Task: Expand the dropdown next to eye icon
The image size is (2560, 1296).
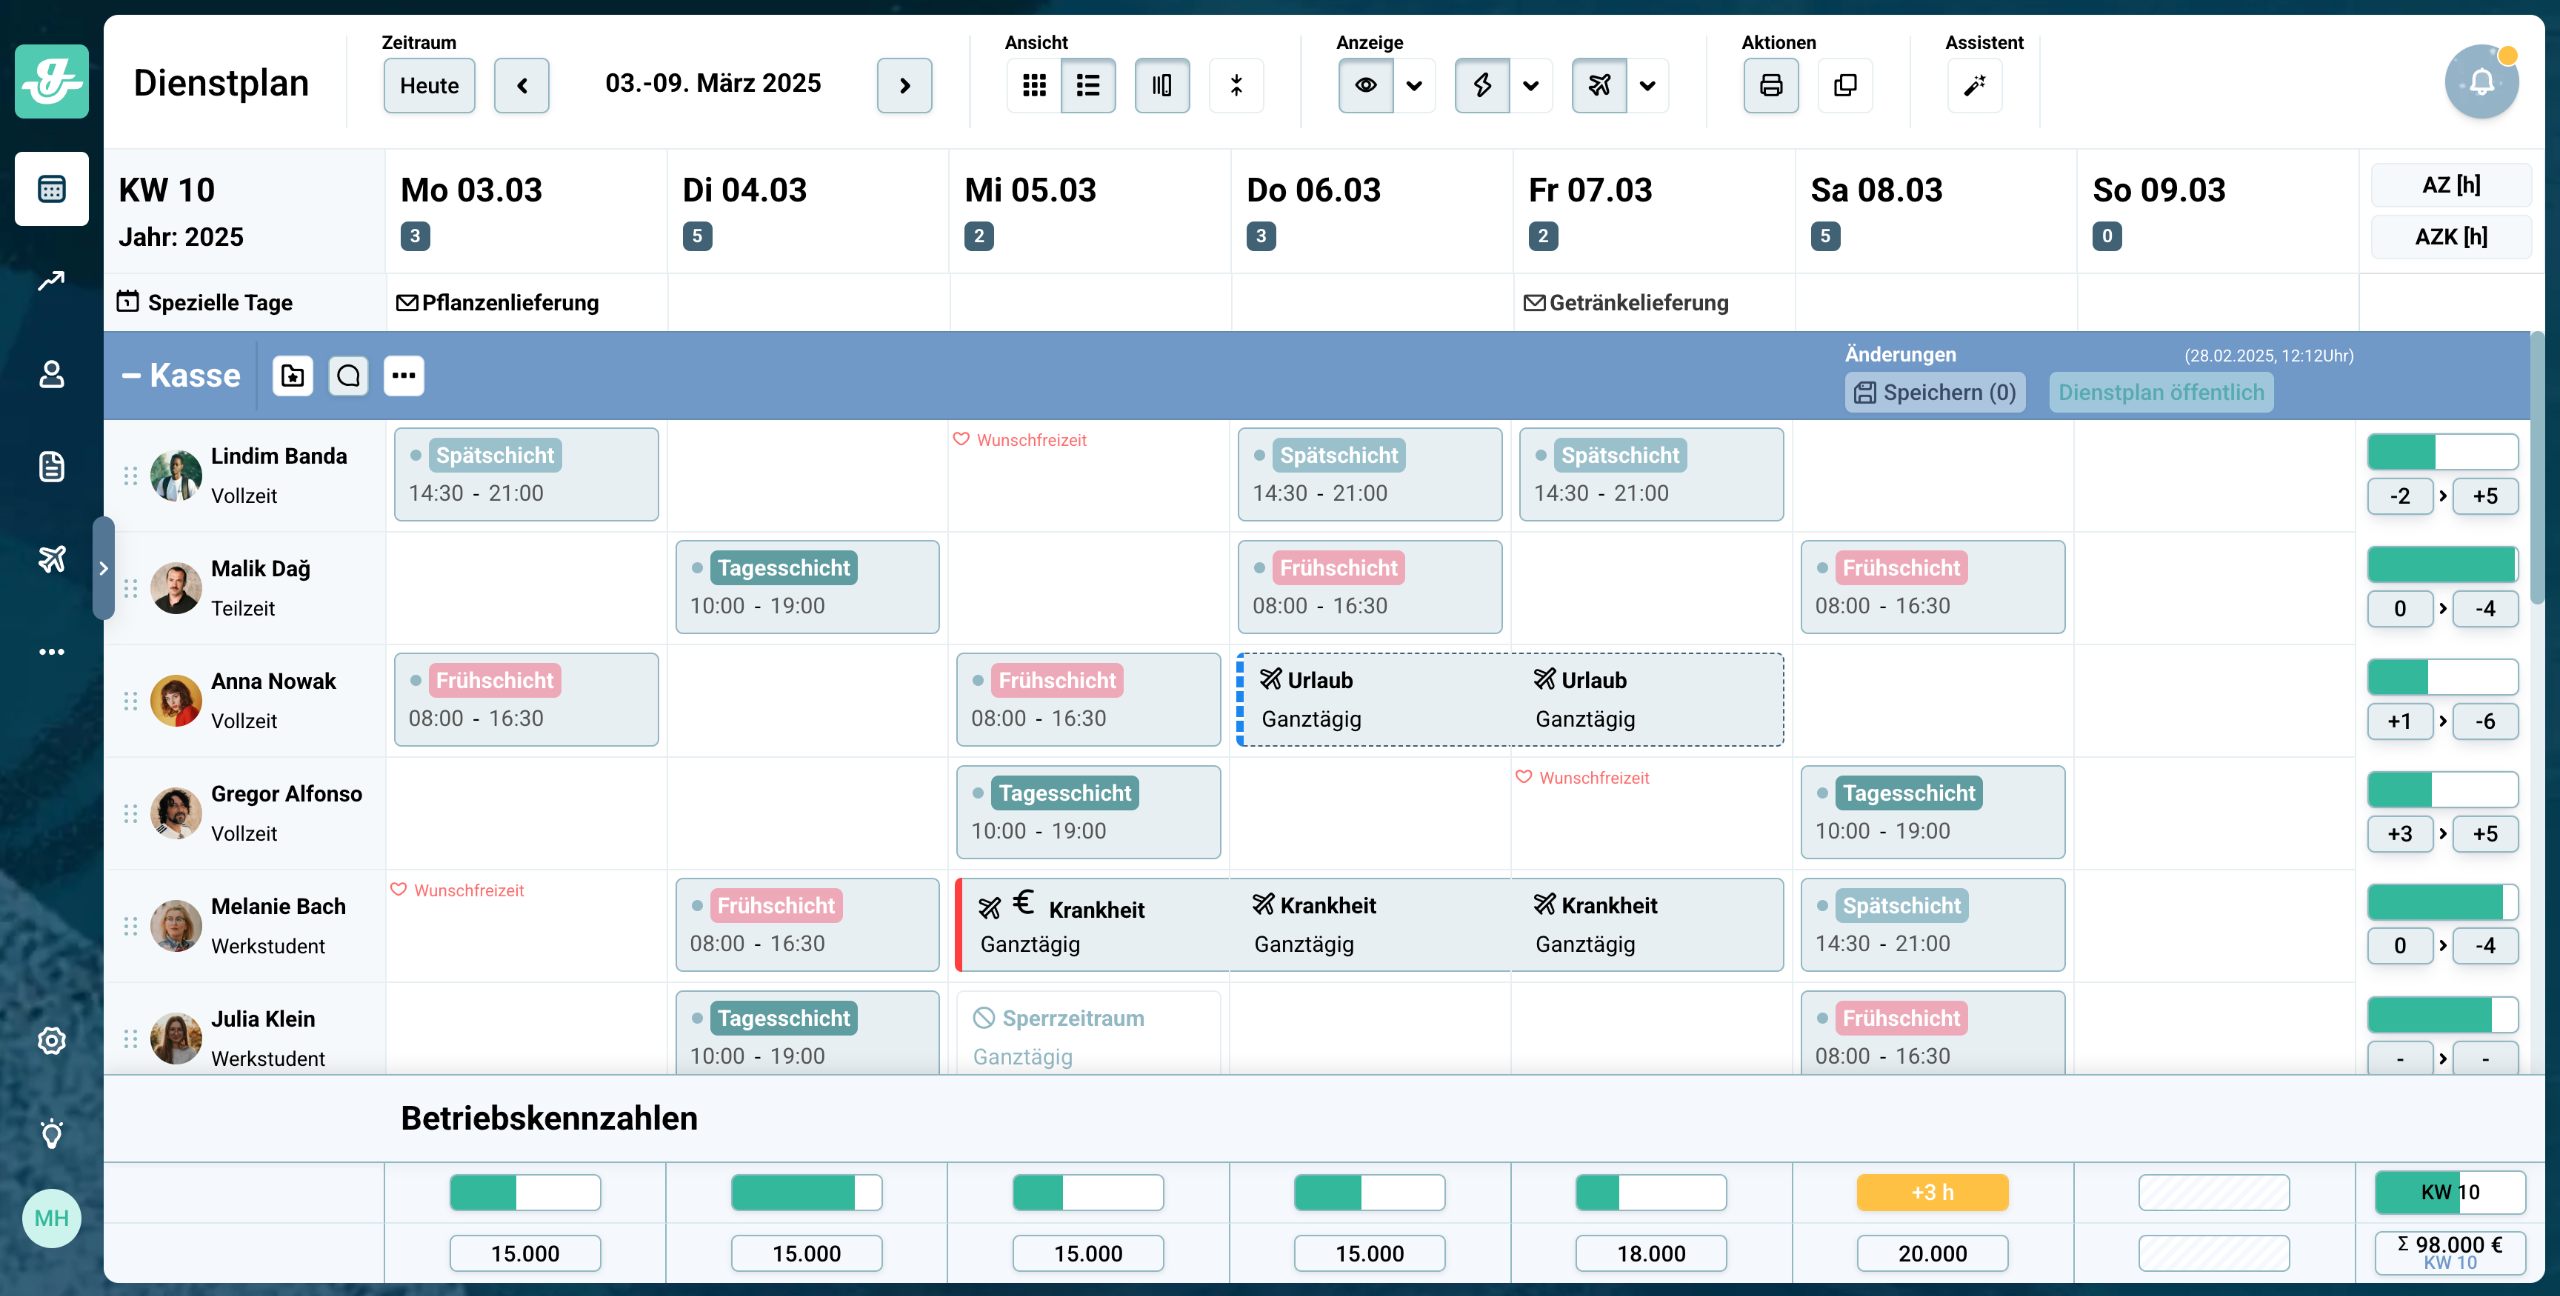Action: (1414, 85)
